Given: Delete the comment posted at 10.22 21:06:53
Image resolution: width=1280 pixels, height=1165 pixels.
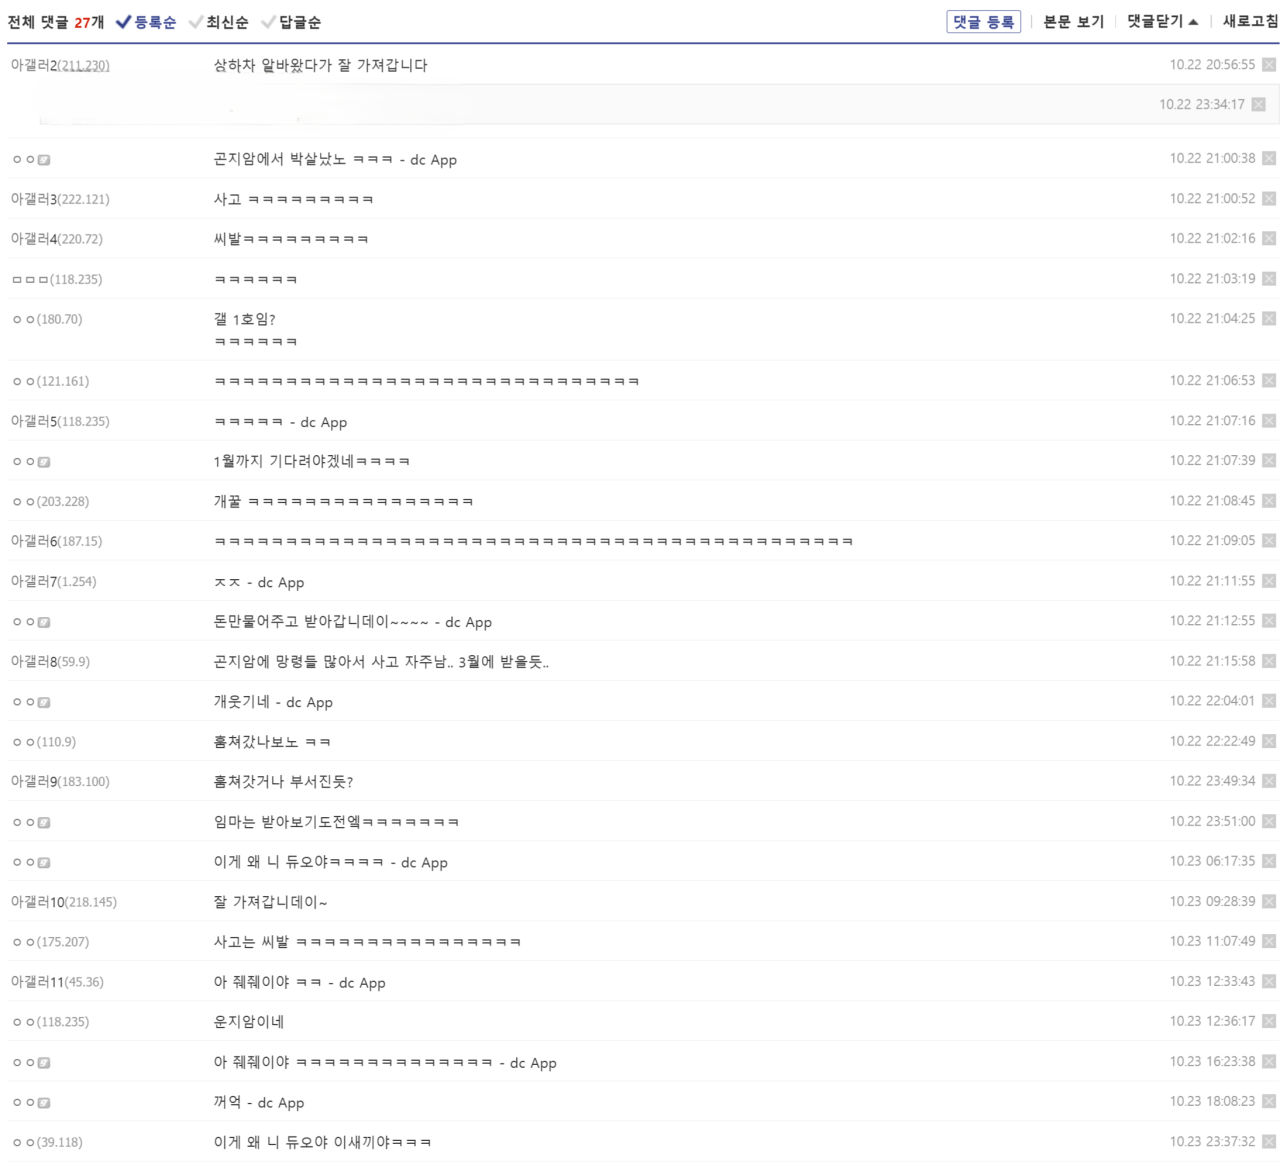Looking at the screenshot, I should point(1268,381).
